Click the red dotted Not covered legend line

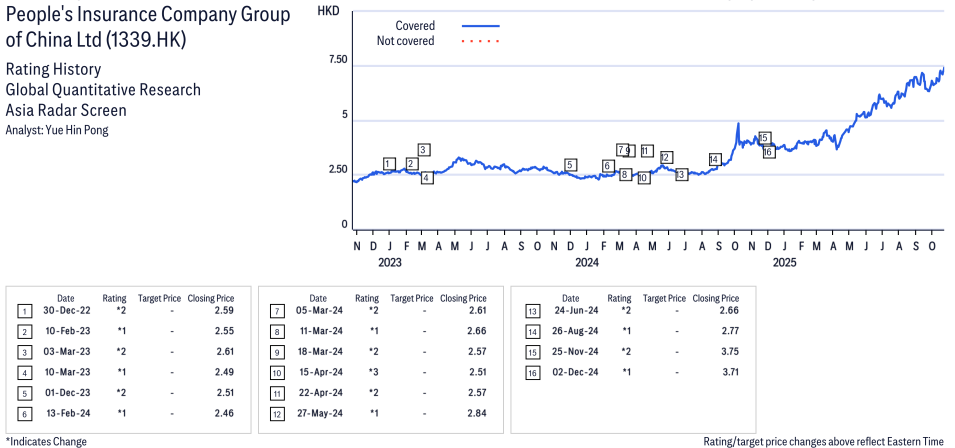(x=481, y=41)
